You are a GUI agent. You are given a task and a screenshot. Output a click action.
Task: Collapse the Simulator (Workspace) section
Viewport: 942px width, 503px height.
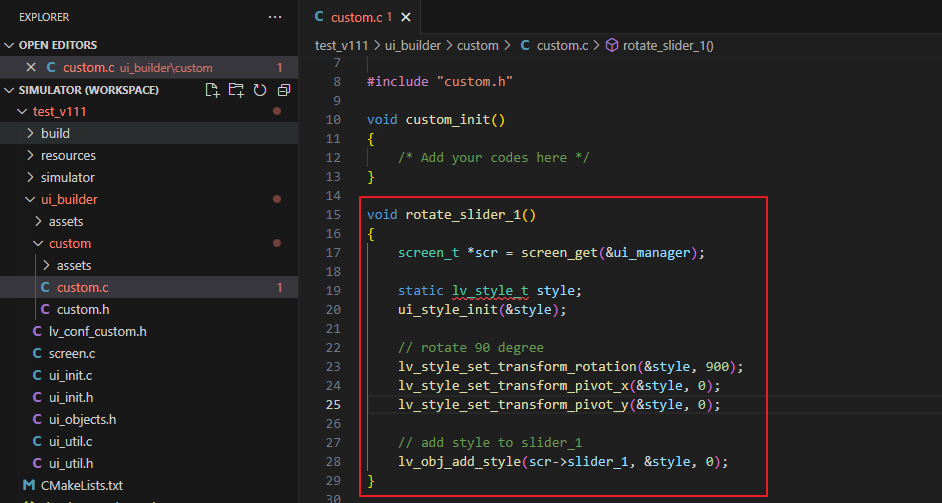coord(9,90)
